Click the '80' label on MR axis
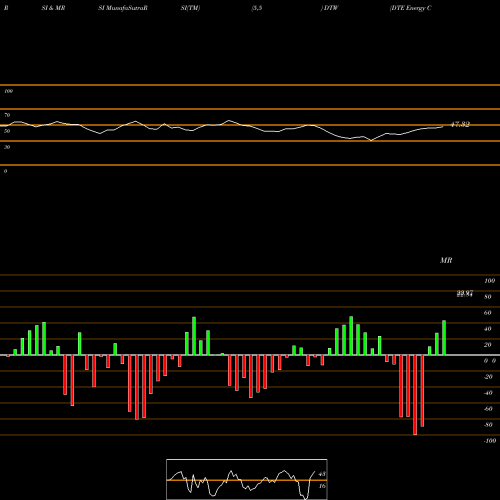Viewport: 500px width, 500px height. (487, 297)
